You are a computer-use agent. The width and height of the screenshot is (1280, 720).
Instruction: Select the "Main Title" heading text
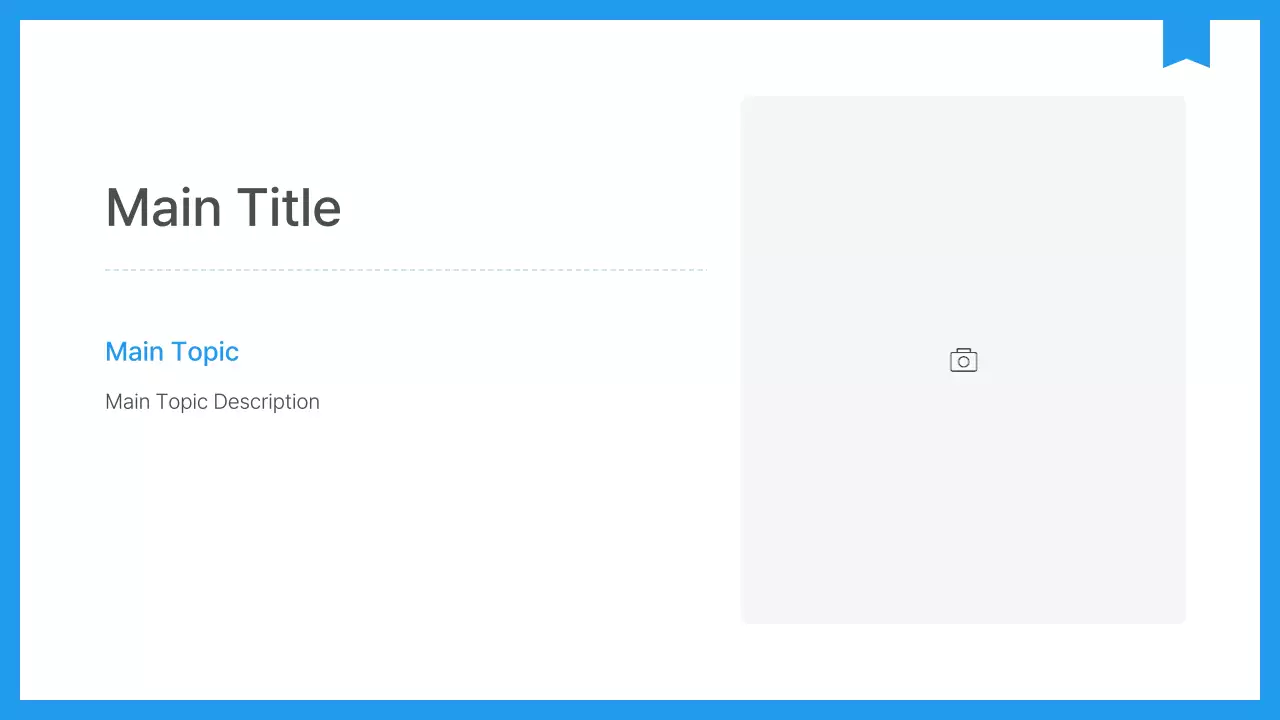coord(223,208)
